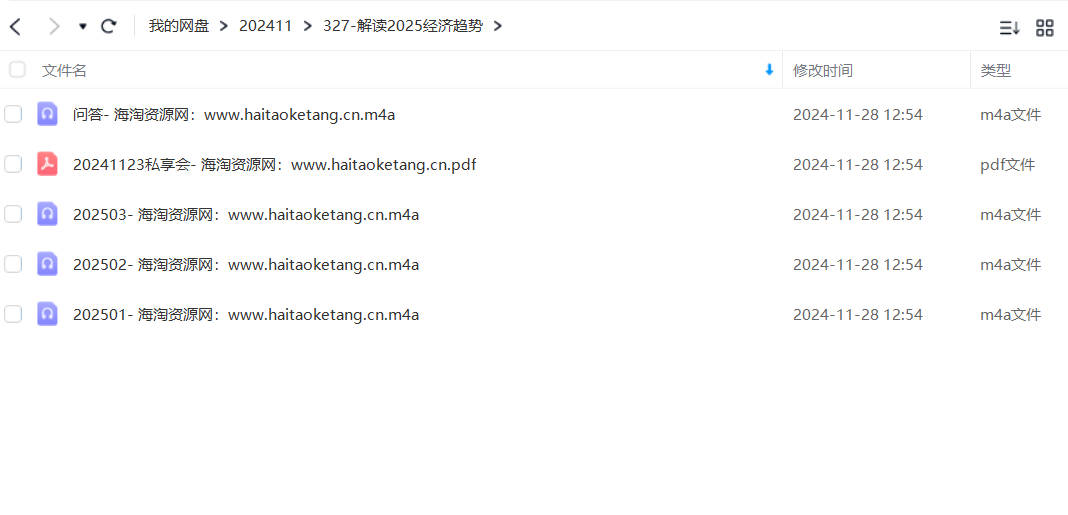Open file 20241123私享会 pdf name
Viewport: 1068px width, 515px height.
click(274, 165)
